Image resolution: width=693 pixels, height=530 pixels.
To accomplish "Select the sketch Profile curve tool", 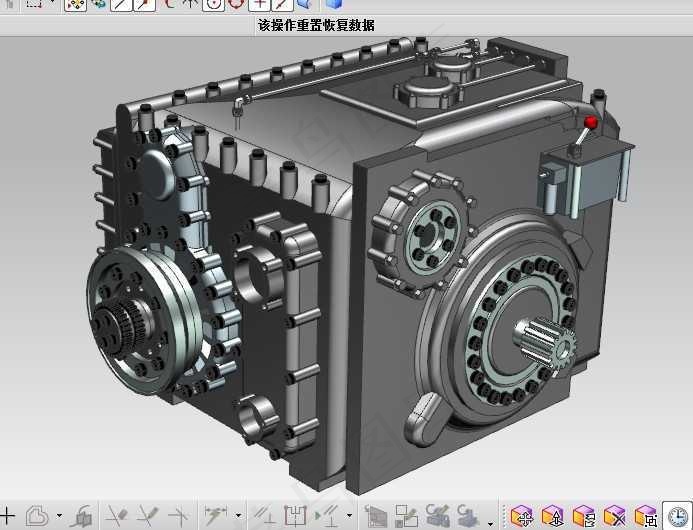I will 37,515.
